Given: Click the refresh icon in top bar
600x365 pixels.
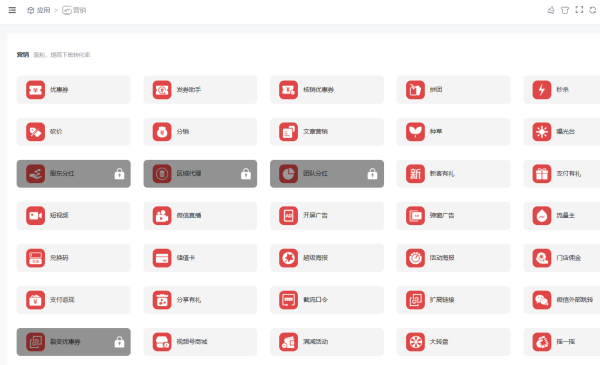Looking at the screenshot, I should coord(593,10).
